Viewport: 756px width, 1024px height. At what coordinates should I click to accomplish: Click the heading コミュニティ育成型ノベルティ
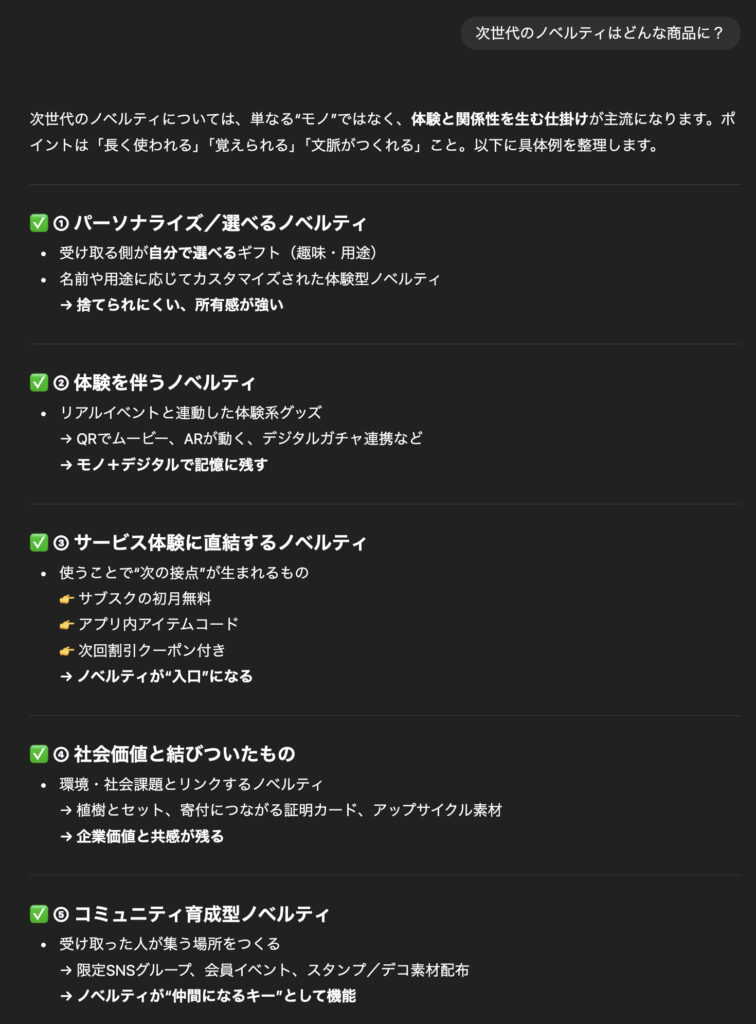201,914
